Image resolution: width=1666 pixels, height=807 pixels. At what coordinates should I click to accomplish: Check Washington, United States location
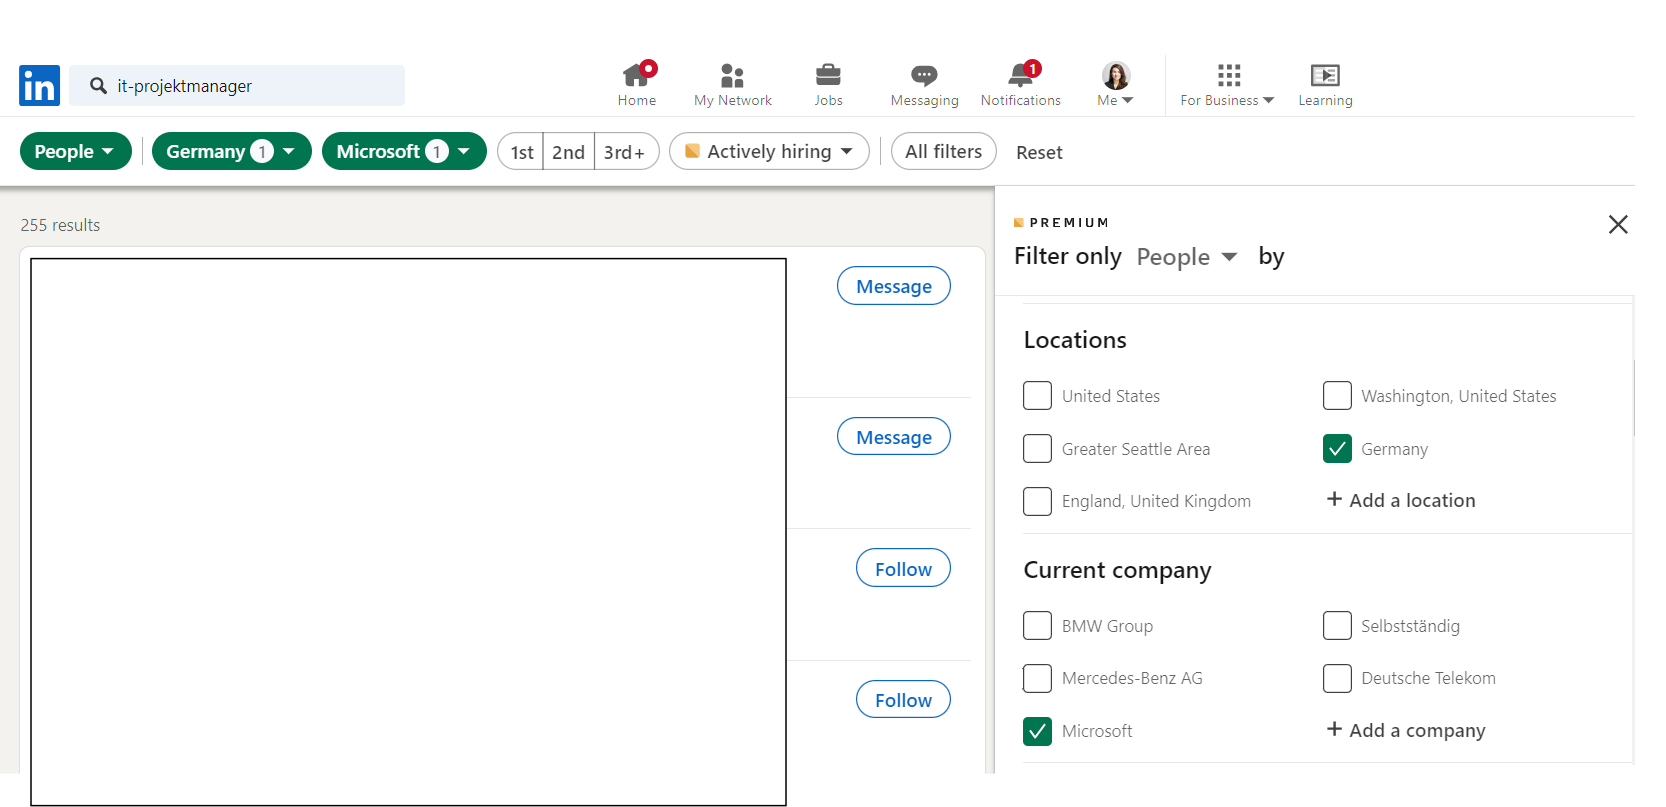pyautogui.click(x=1337, y=396)
